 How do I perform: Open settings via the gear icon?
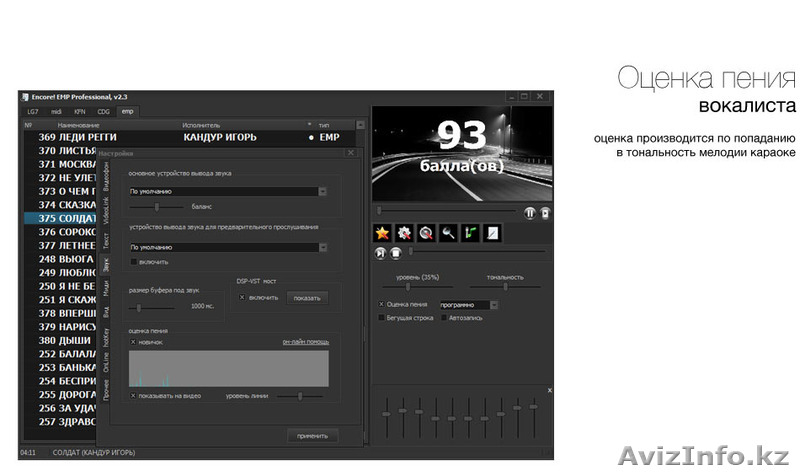point(404,232)
